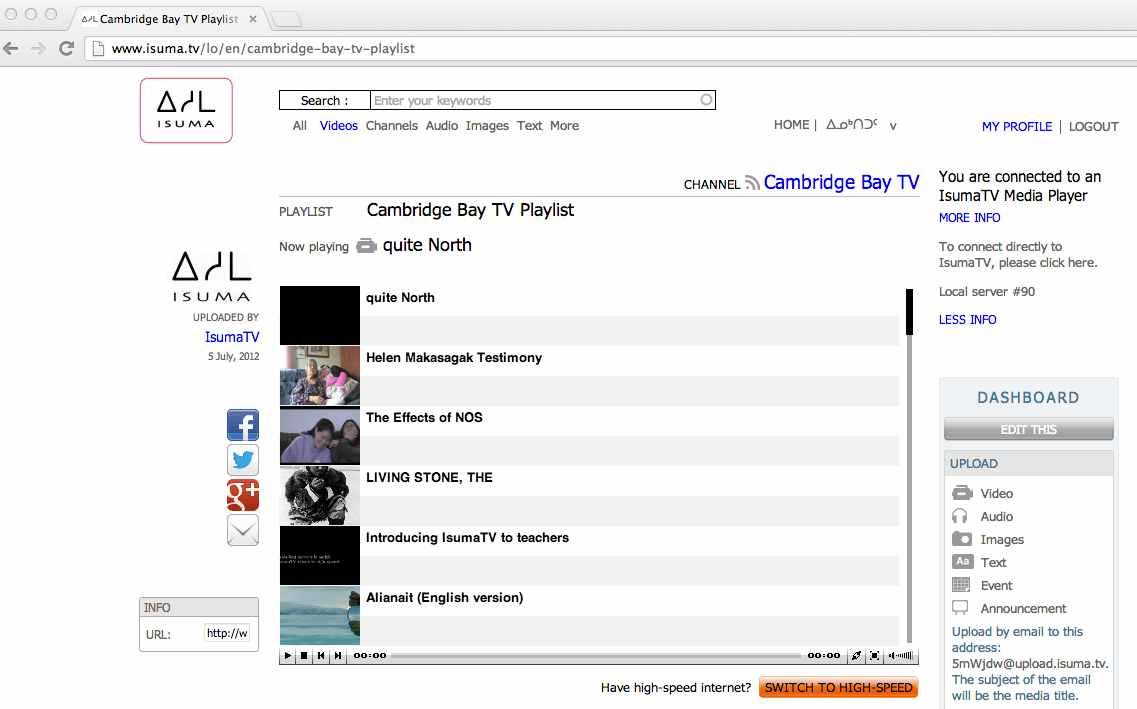Viewport: 1137px width, 709px height.
Task: Share on Twitter
Action: 243,460
